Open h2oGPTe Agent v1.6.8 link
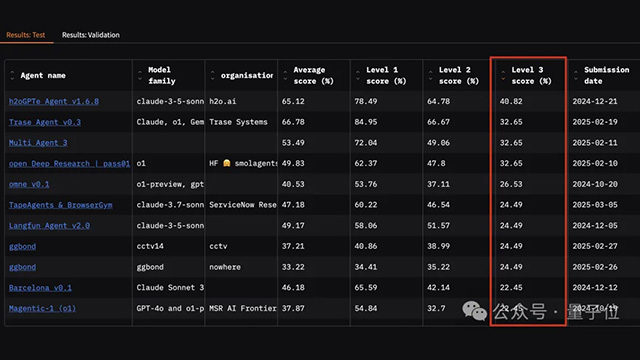Viewport: 640px width, 360px height. 54,102
